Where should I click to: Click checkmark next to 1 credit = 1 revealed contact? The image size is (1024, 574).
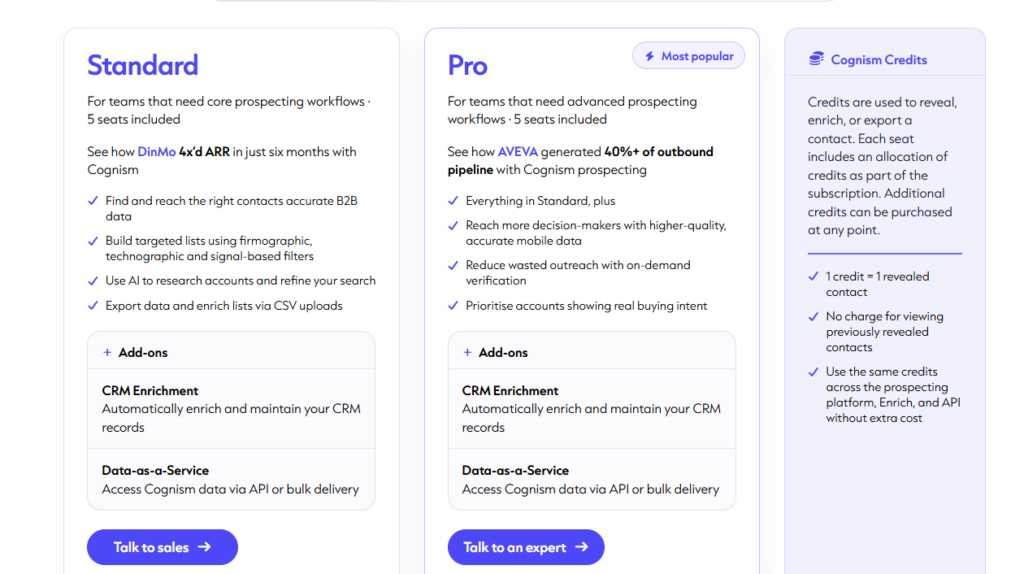tap(813, 276)
